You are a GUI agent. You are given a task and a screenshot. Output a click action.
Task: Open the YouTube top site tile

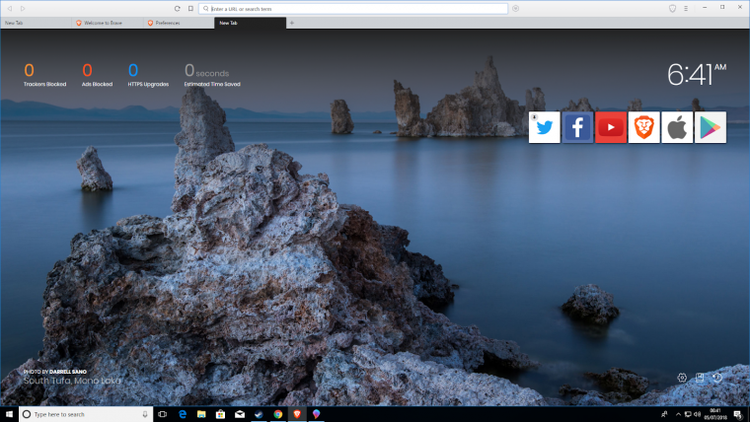click(x=611, y=127)
